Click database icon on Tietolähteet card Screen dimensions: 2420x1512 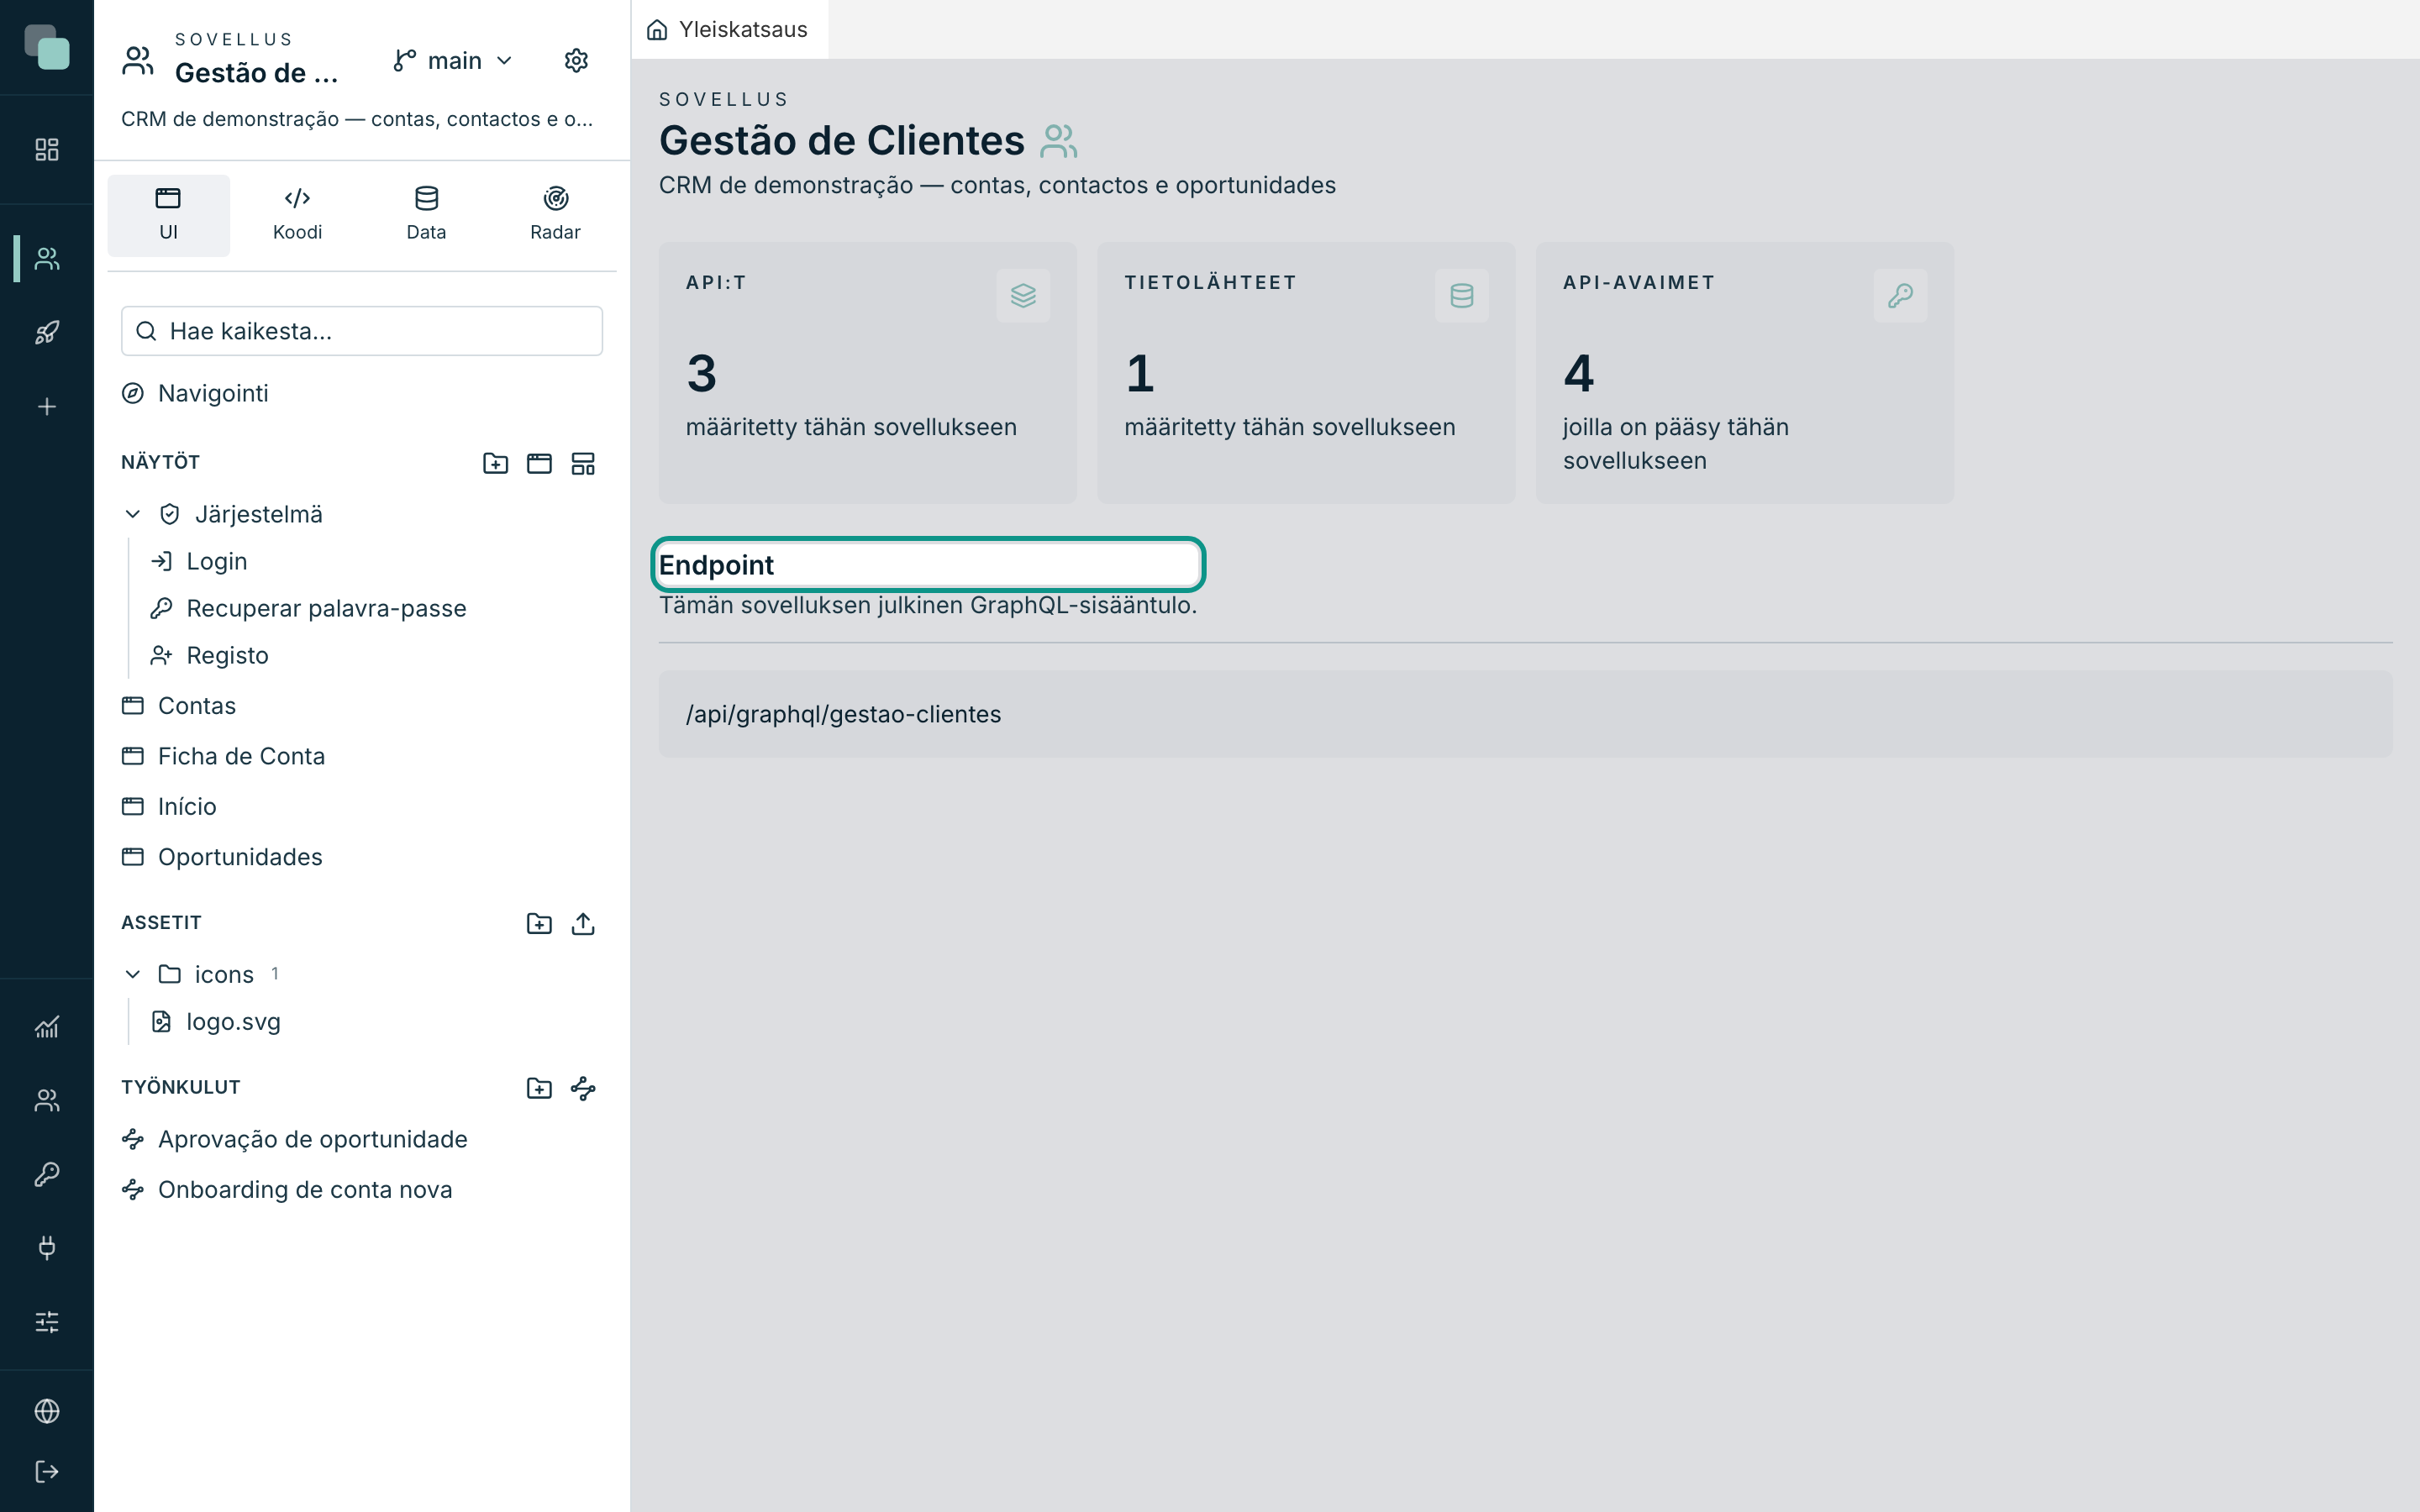pos(1462,296)
